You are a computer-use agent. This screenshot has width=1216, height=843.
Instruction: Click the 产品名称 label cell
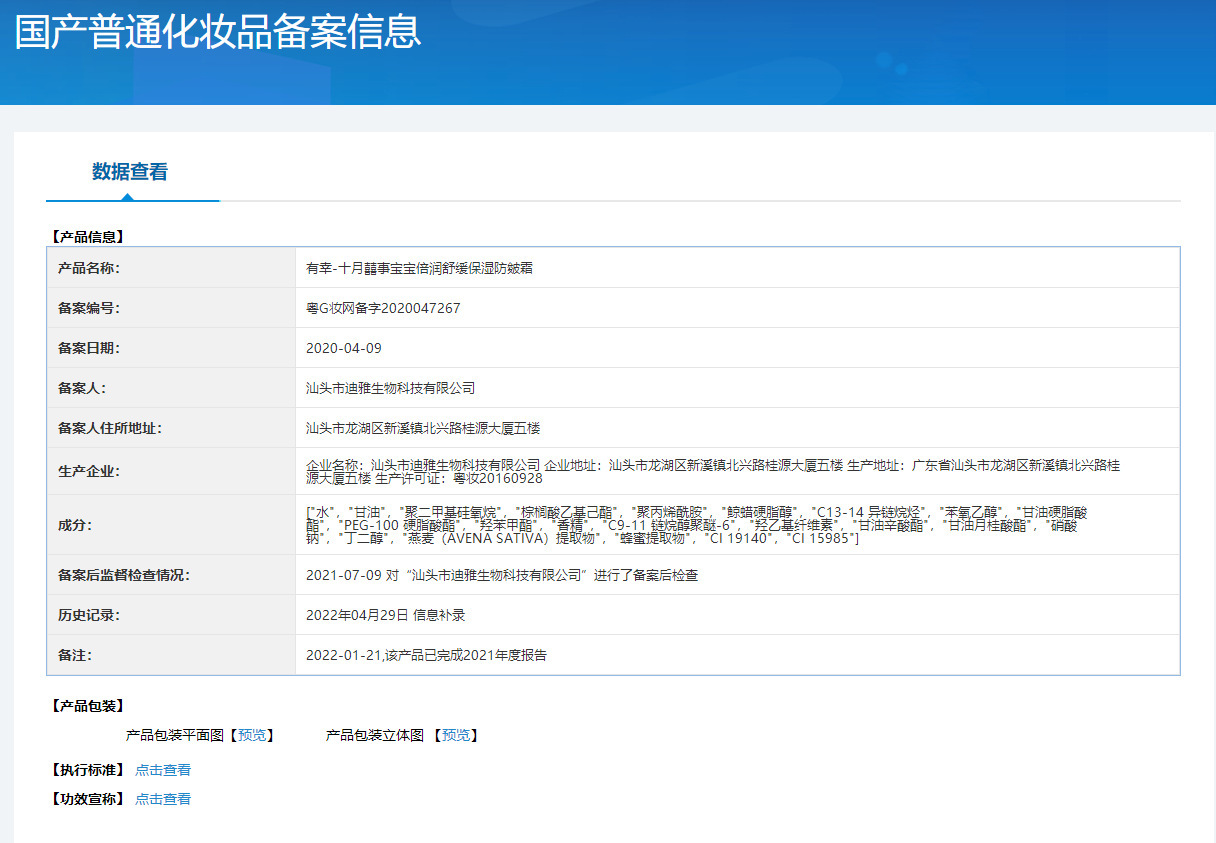[x=171, y=268]
